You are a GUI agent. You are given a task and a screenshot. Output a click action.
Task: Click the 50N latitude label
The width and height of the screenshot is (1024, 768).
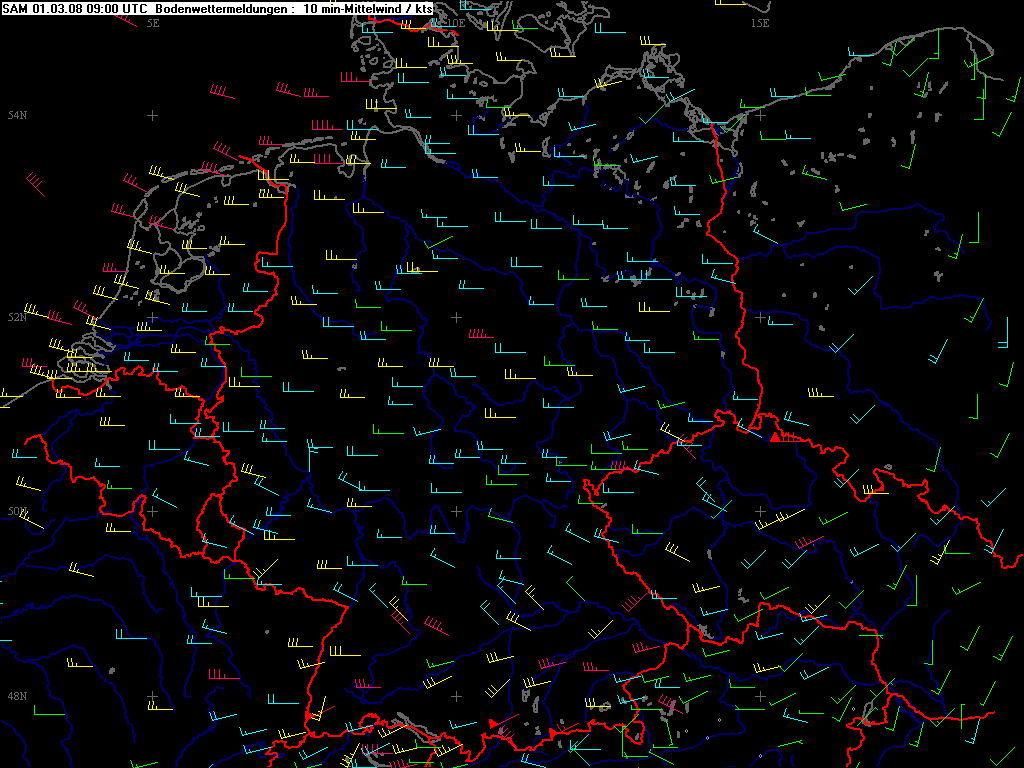tap(17, 511)
